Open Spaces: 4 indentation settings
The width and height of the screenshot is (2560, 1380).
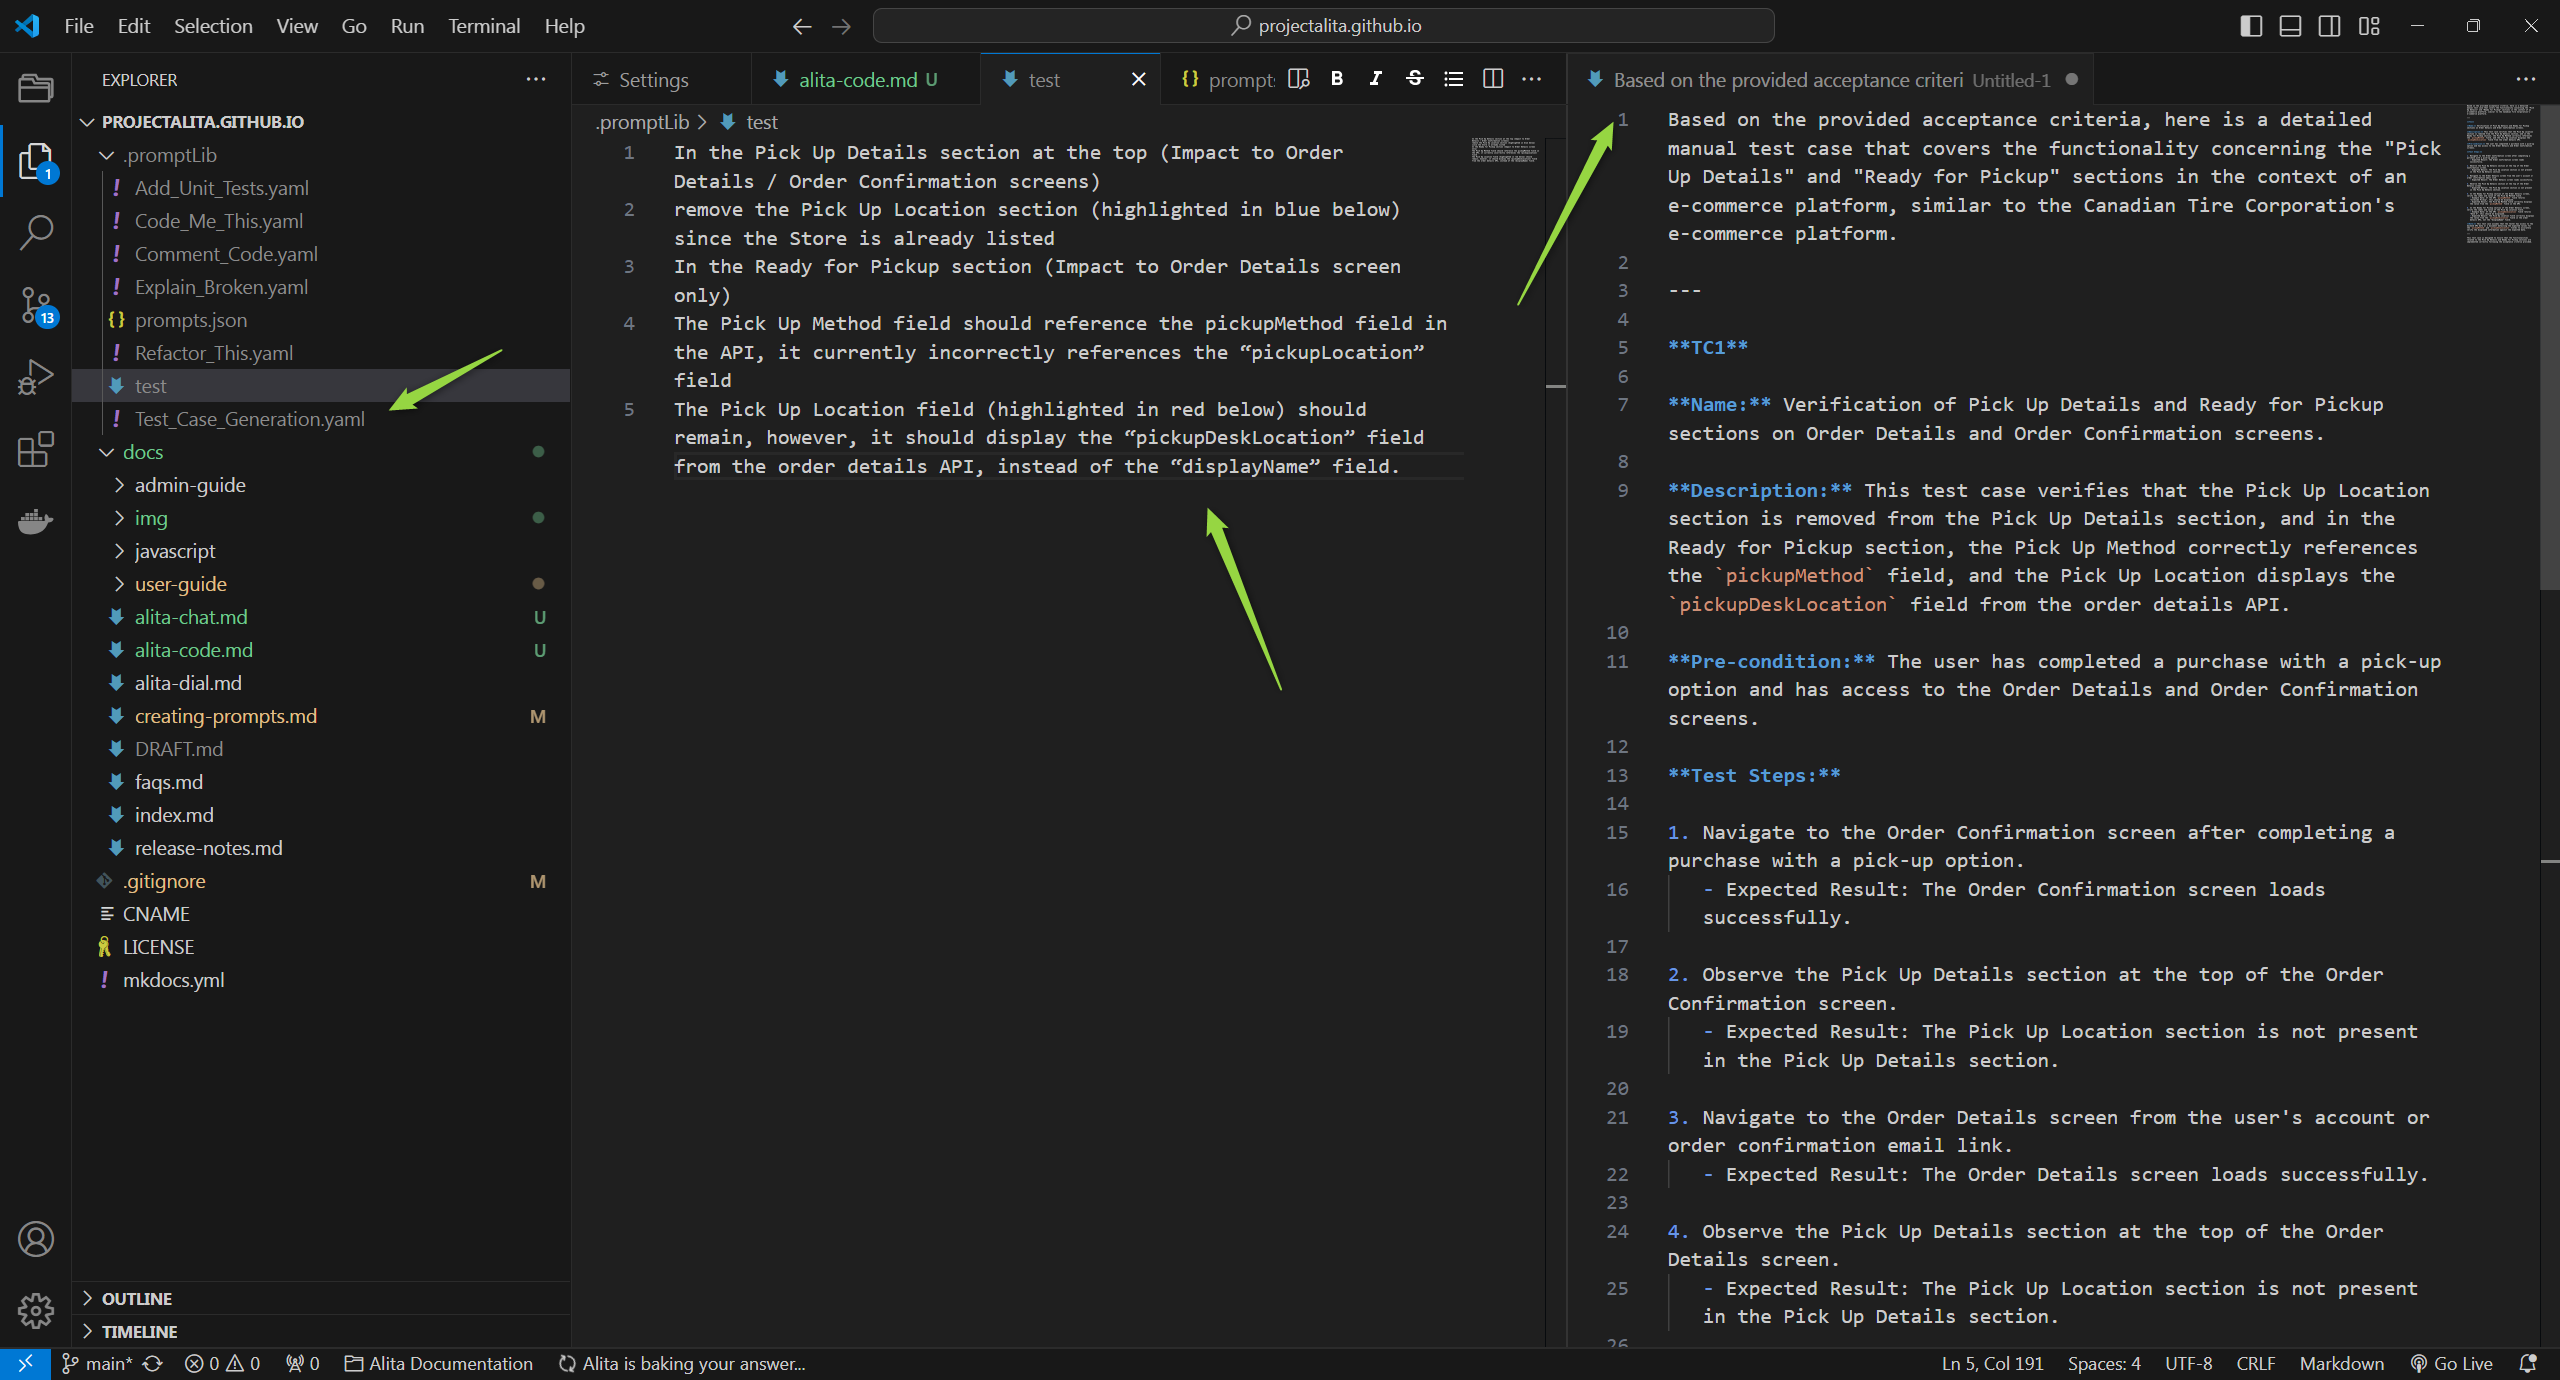coord(2104,1363)
